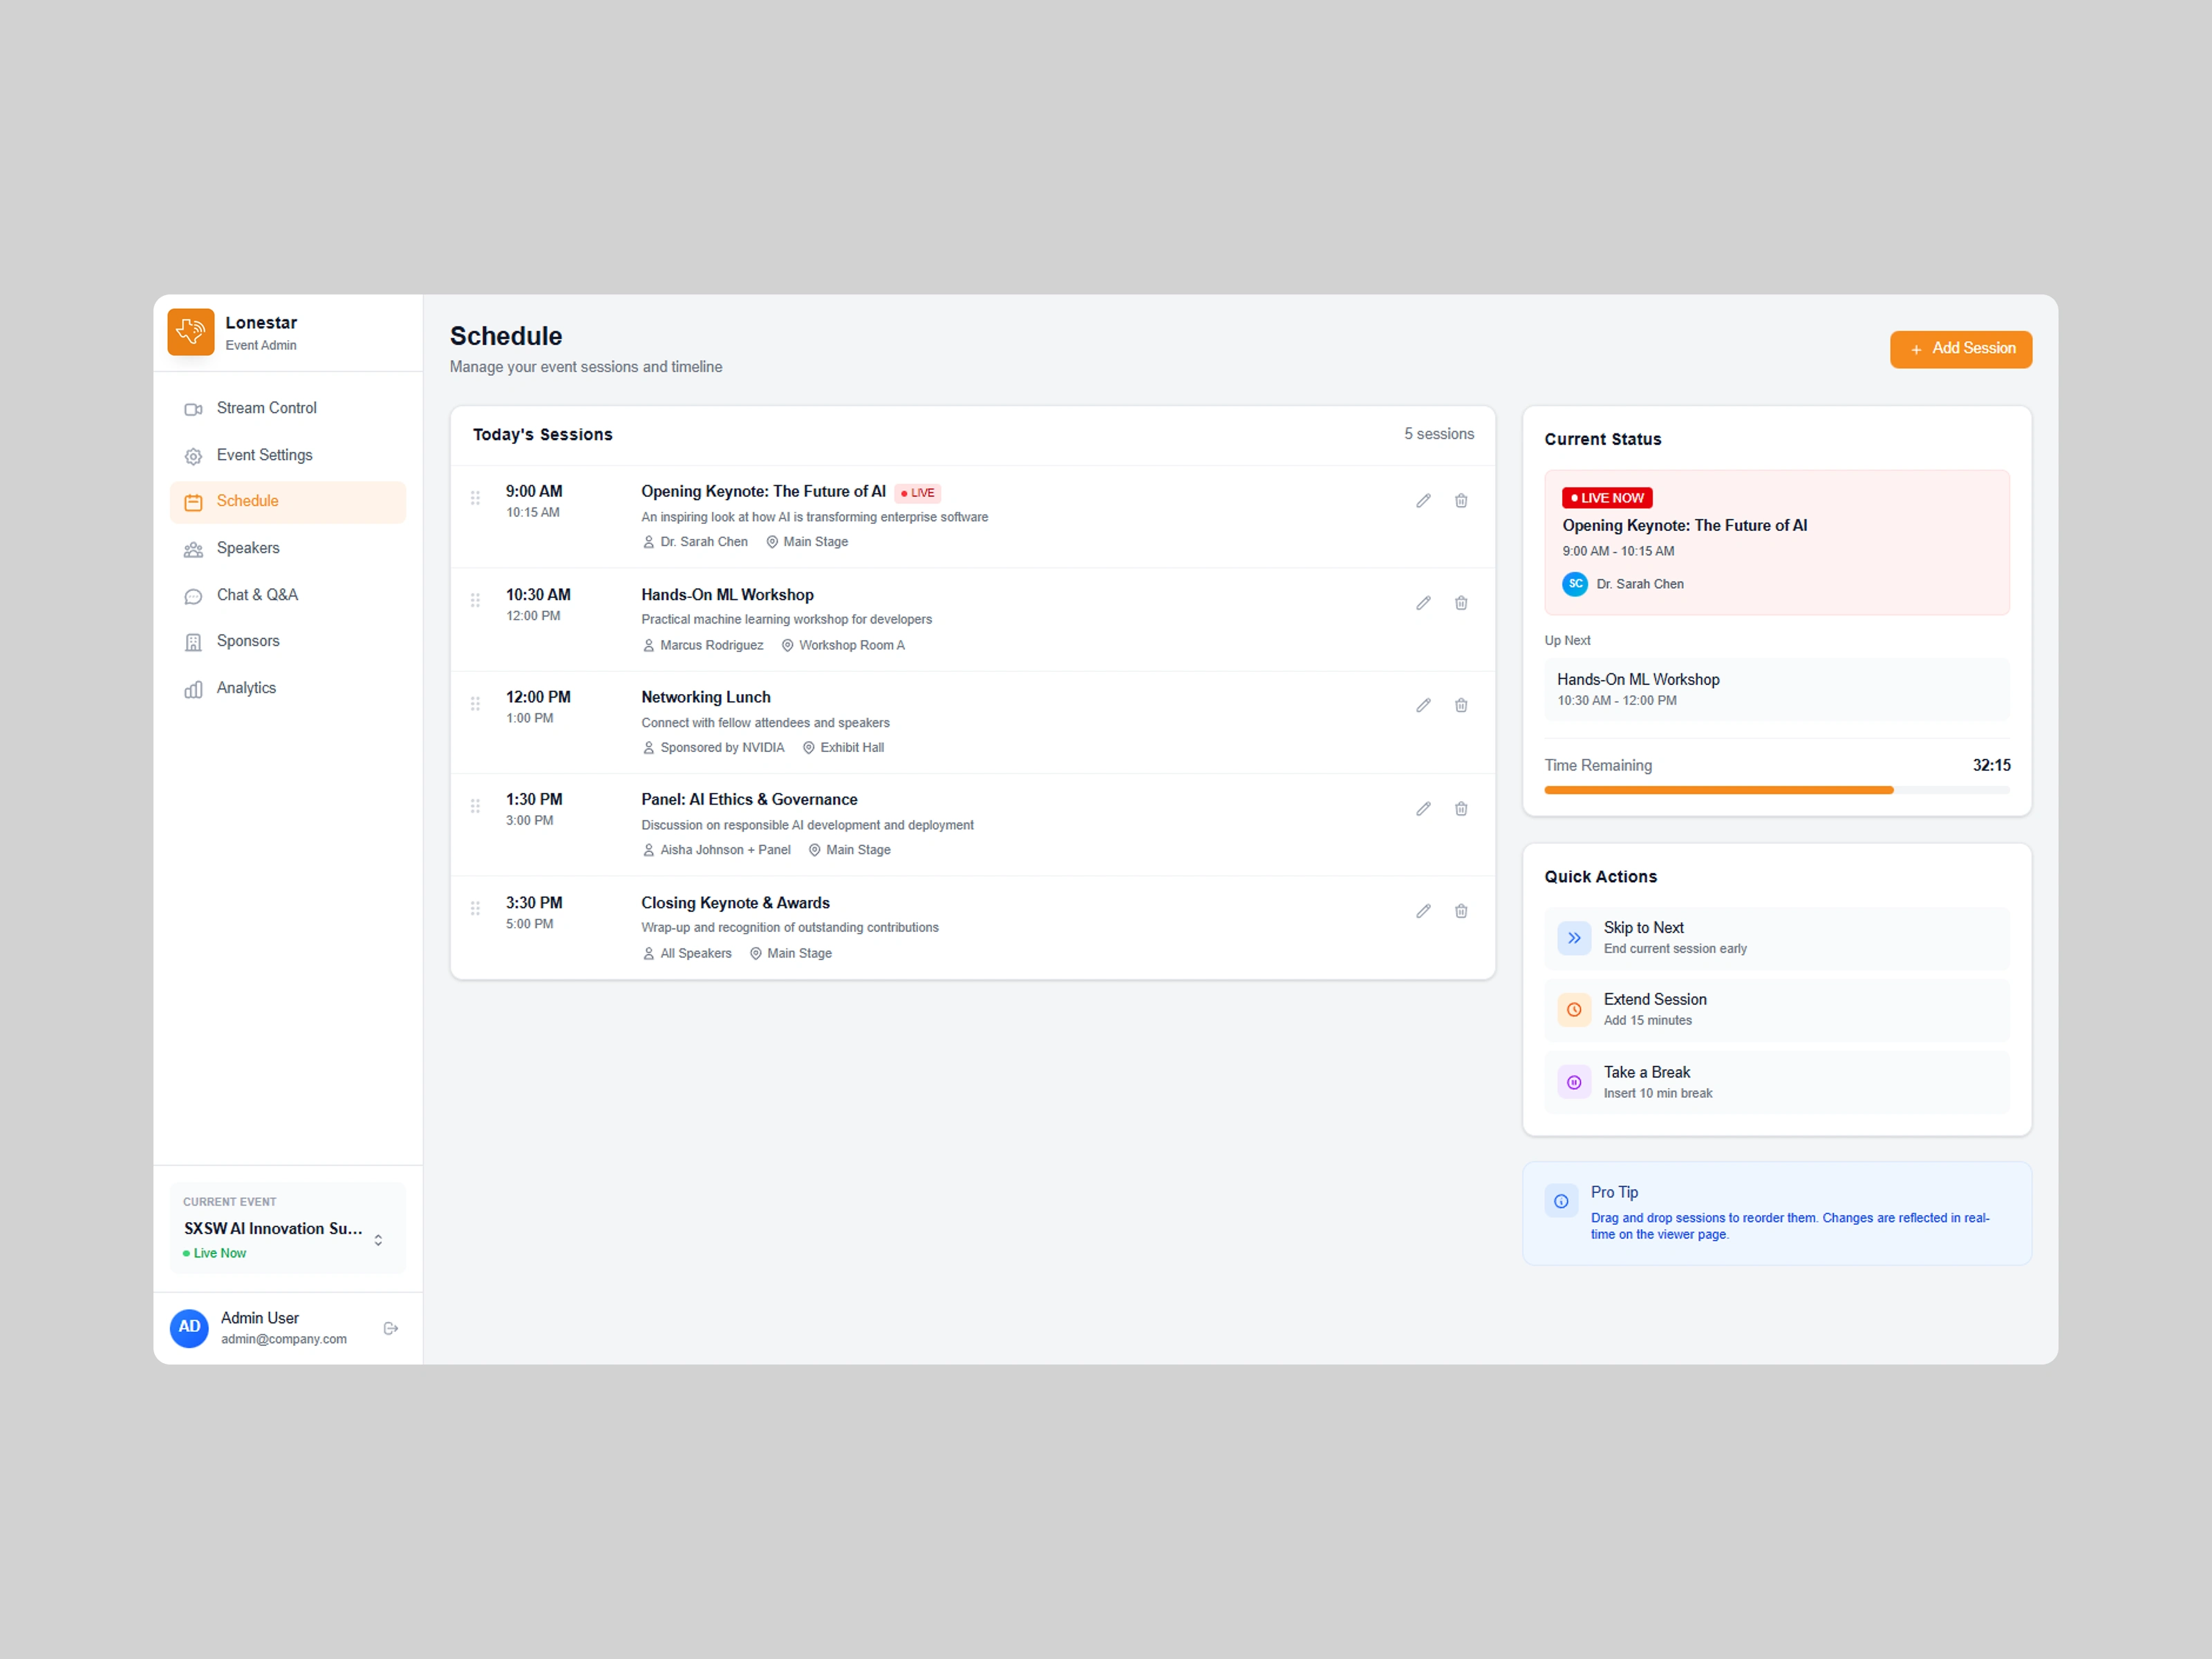Select the Up Next Hands-On ML Workshop card
The image size is (2212, 1659).
(x=1776, y=689)
